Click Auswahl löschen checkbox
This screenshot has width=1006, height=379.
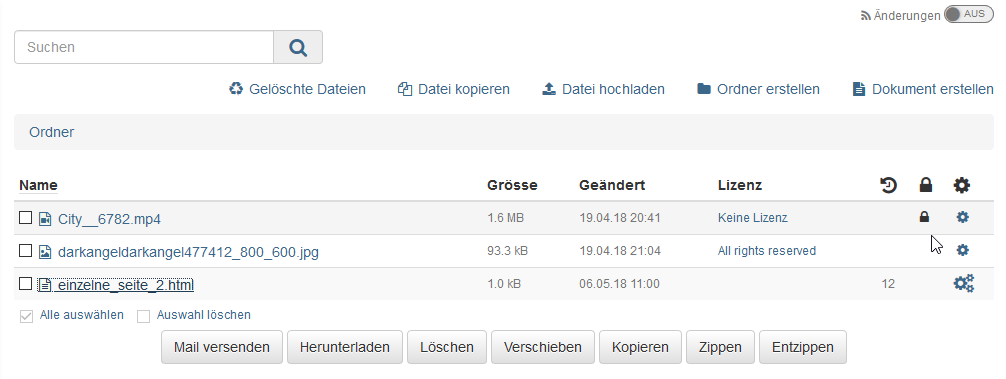click(144, 316)
